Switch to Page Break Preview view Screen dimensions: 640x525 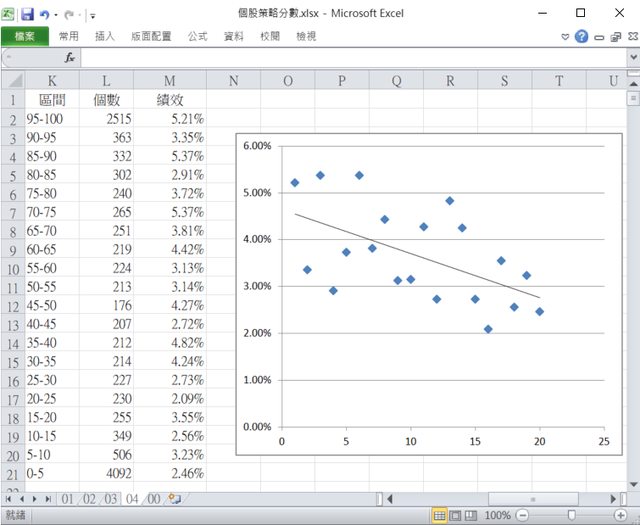(x=472, y=515)
